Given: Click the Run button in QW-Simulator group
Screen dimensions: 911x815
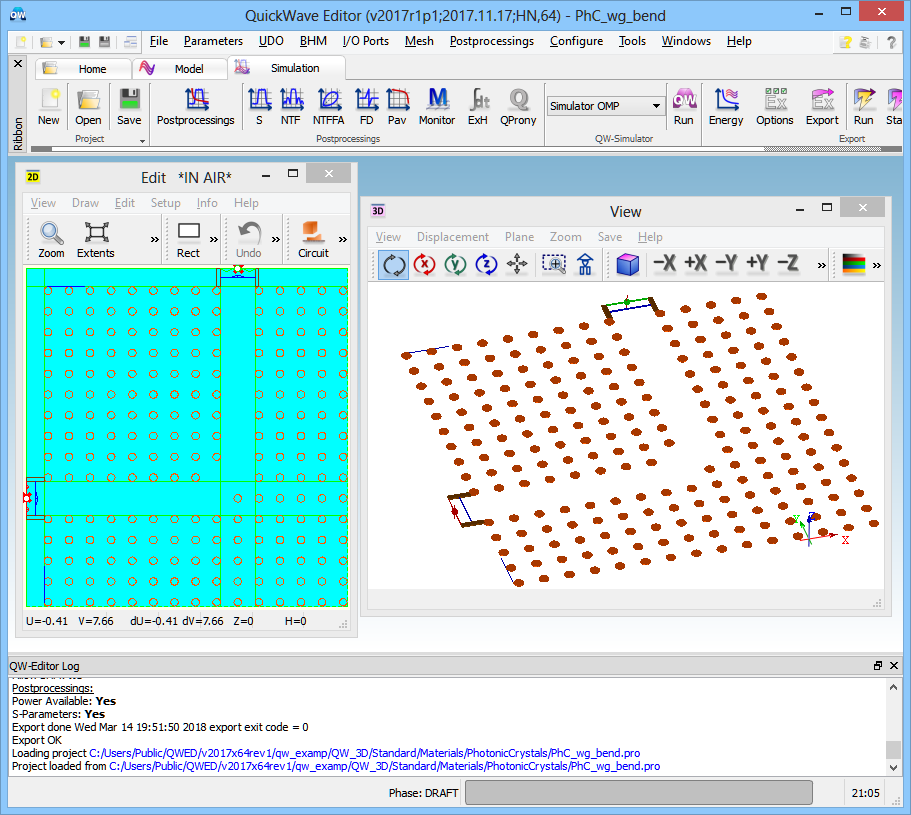Looking at the screenshot, I should [x=683, y=106].
